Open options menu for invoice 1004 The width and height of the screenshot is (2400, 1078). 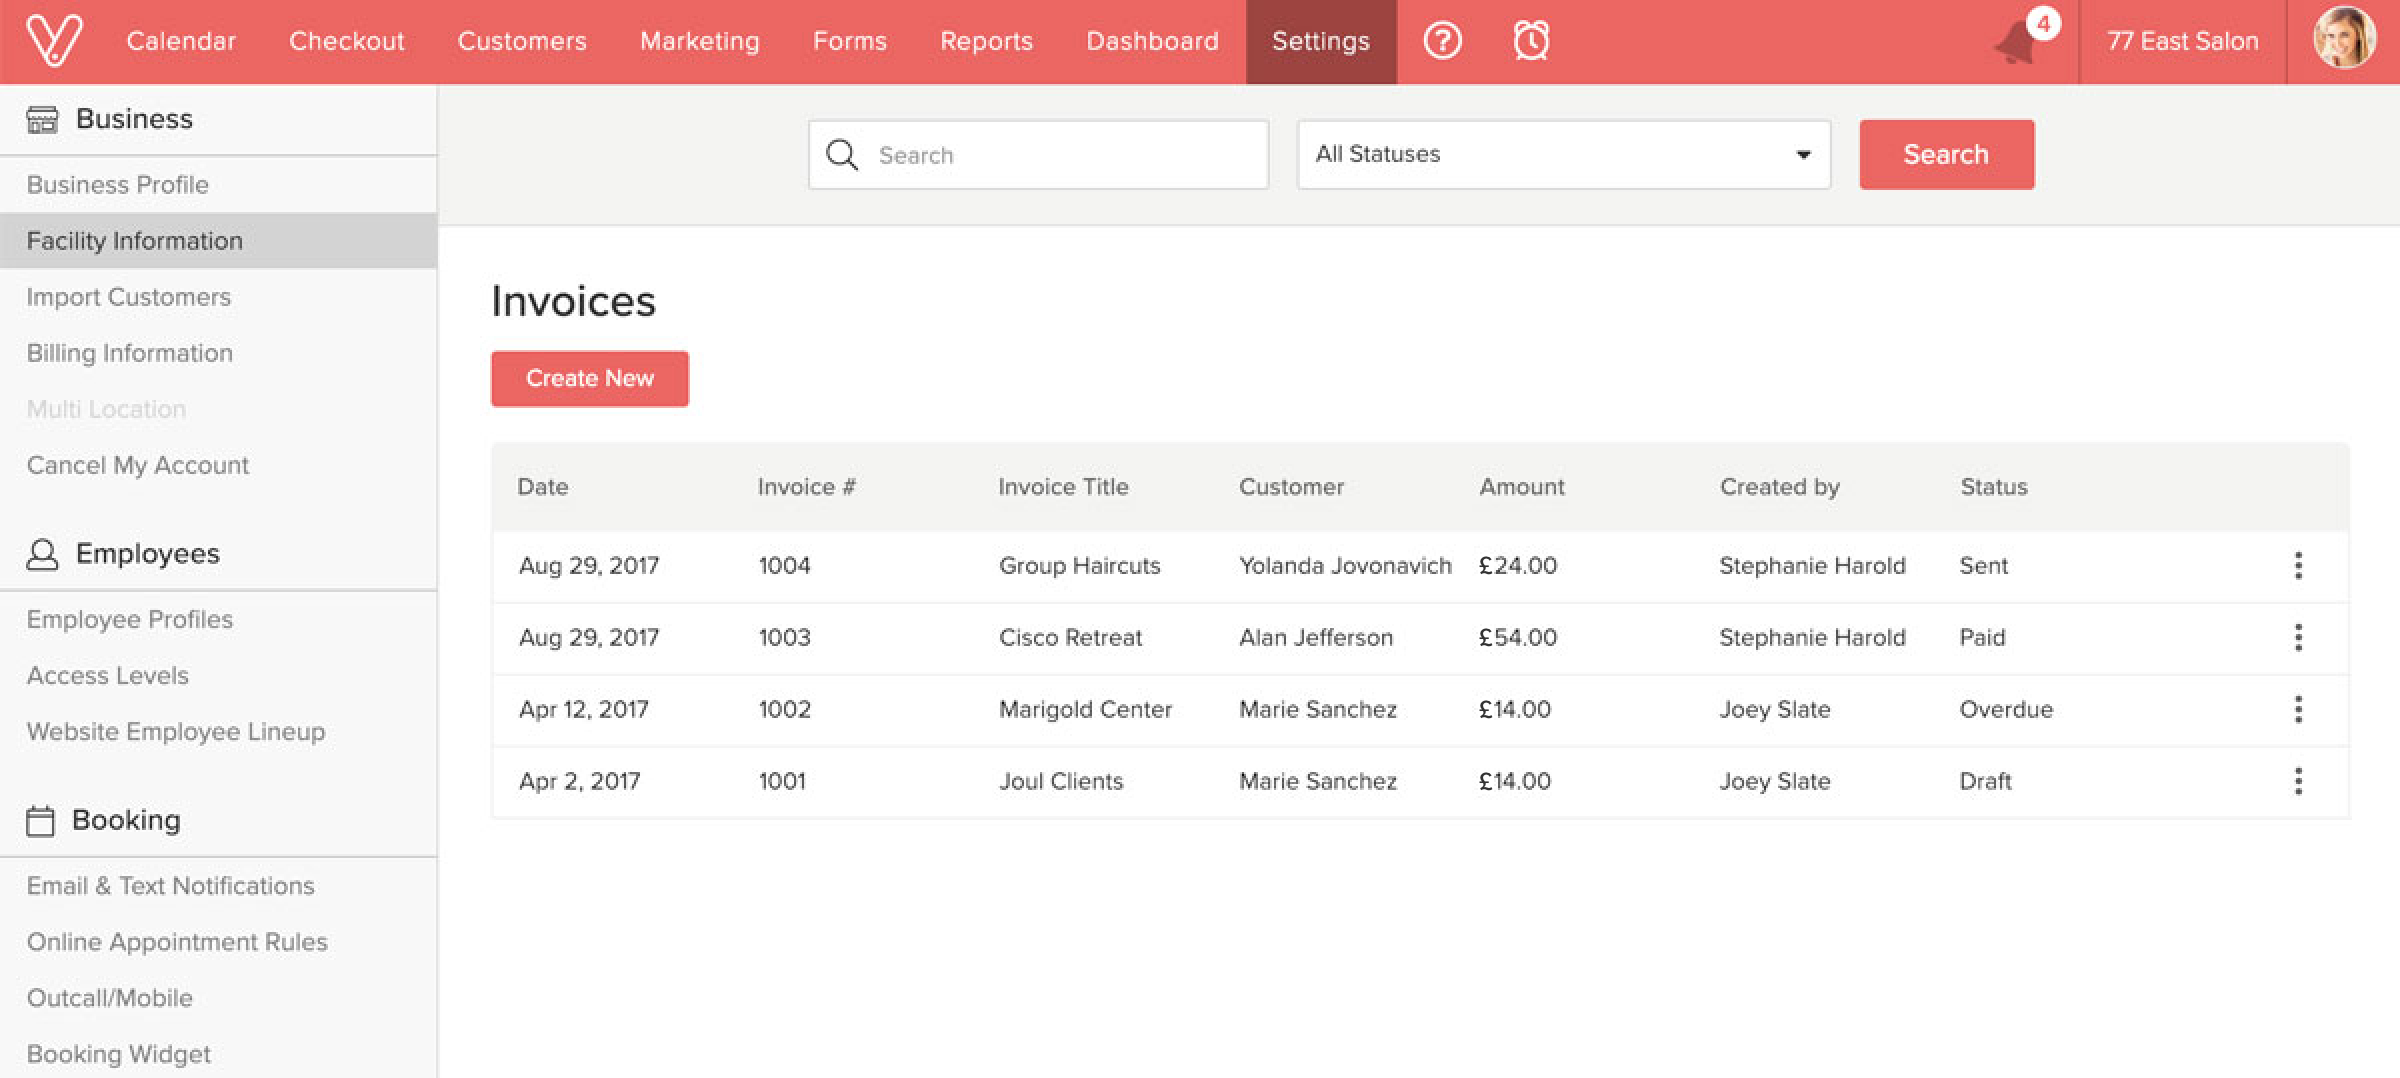(x=2298, y=566)
